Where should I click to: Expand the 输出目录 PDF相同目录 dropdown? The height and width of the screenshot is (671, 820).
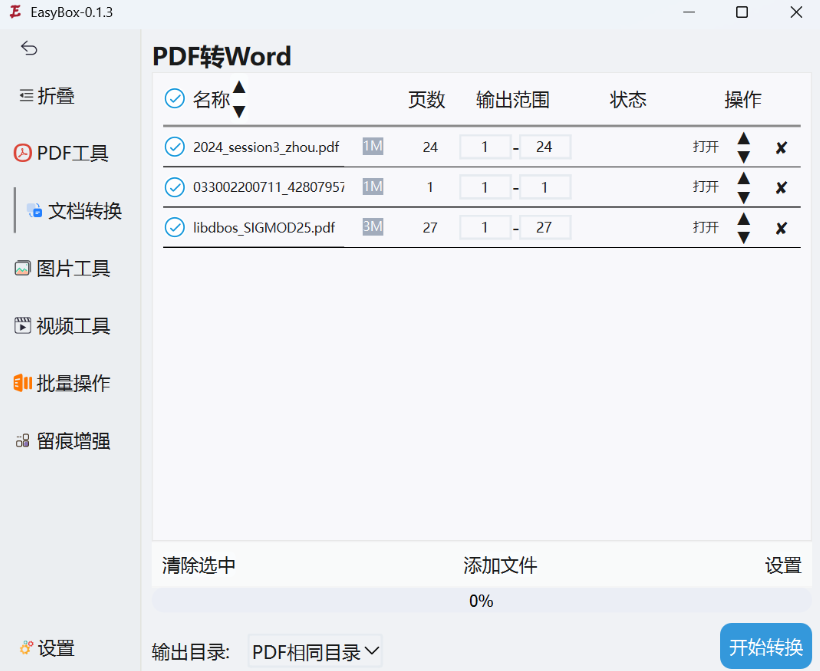coord(315,652)
